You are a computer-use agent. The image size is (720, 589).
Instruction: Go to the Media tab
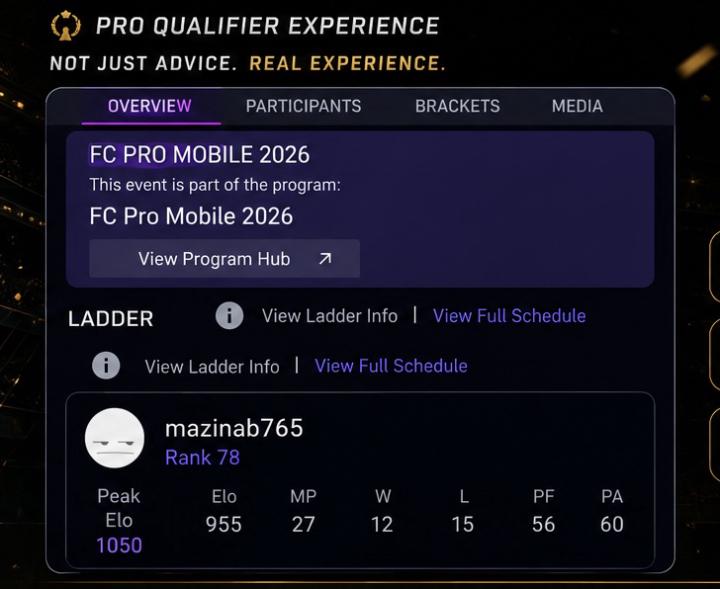(x=577, y=106)
